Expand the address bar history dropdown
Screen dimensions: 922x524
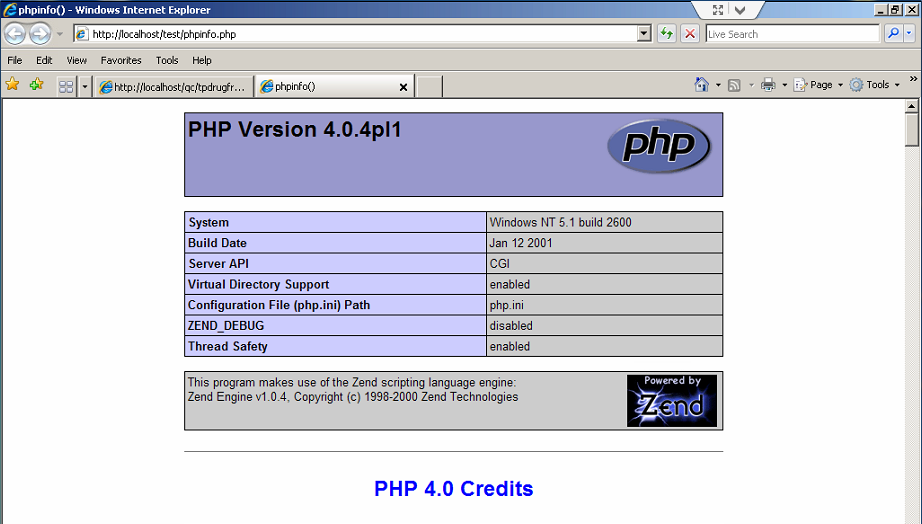point(644,34)
